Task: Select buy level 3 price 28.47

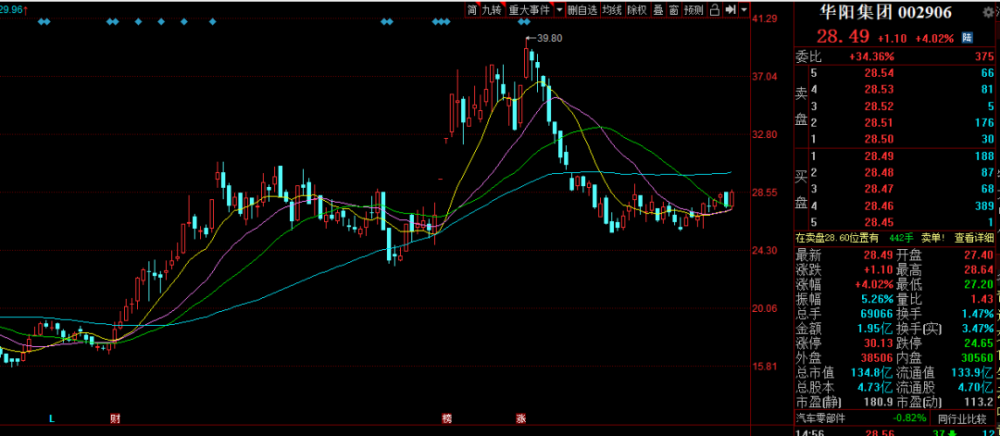Action: pos(879,189)
